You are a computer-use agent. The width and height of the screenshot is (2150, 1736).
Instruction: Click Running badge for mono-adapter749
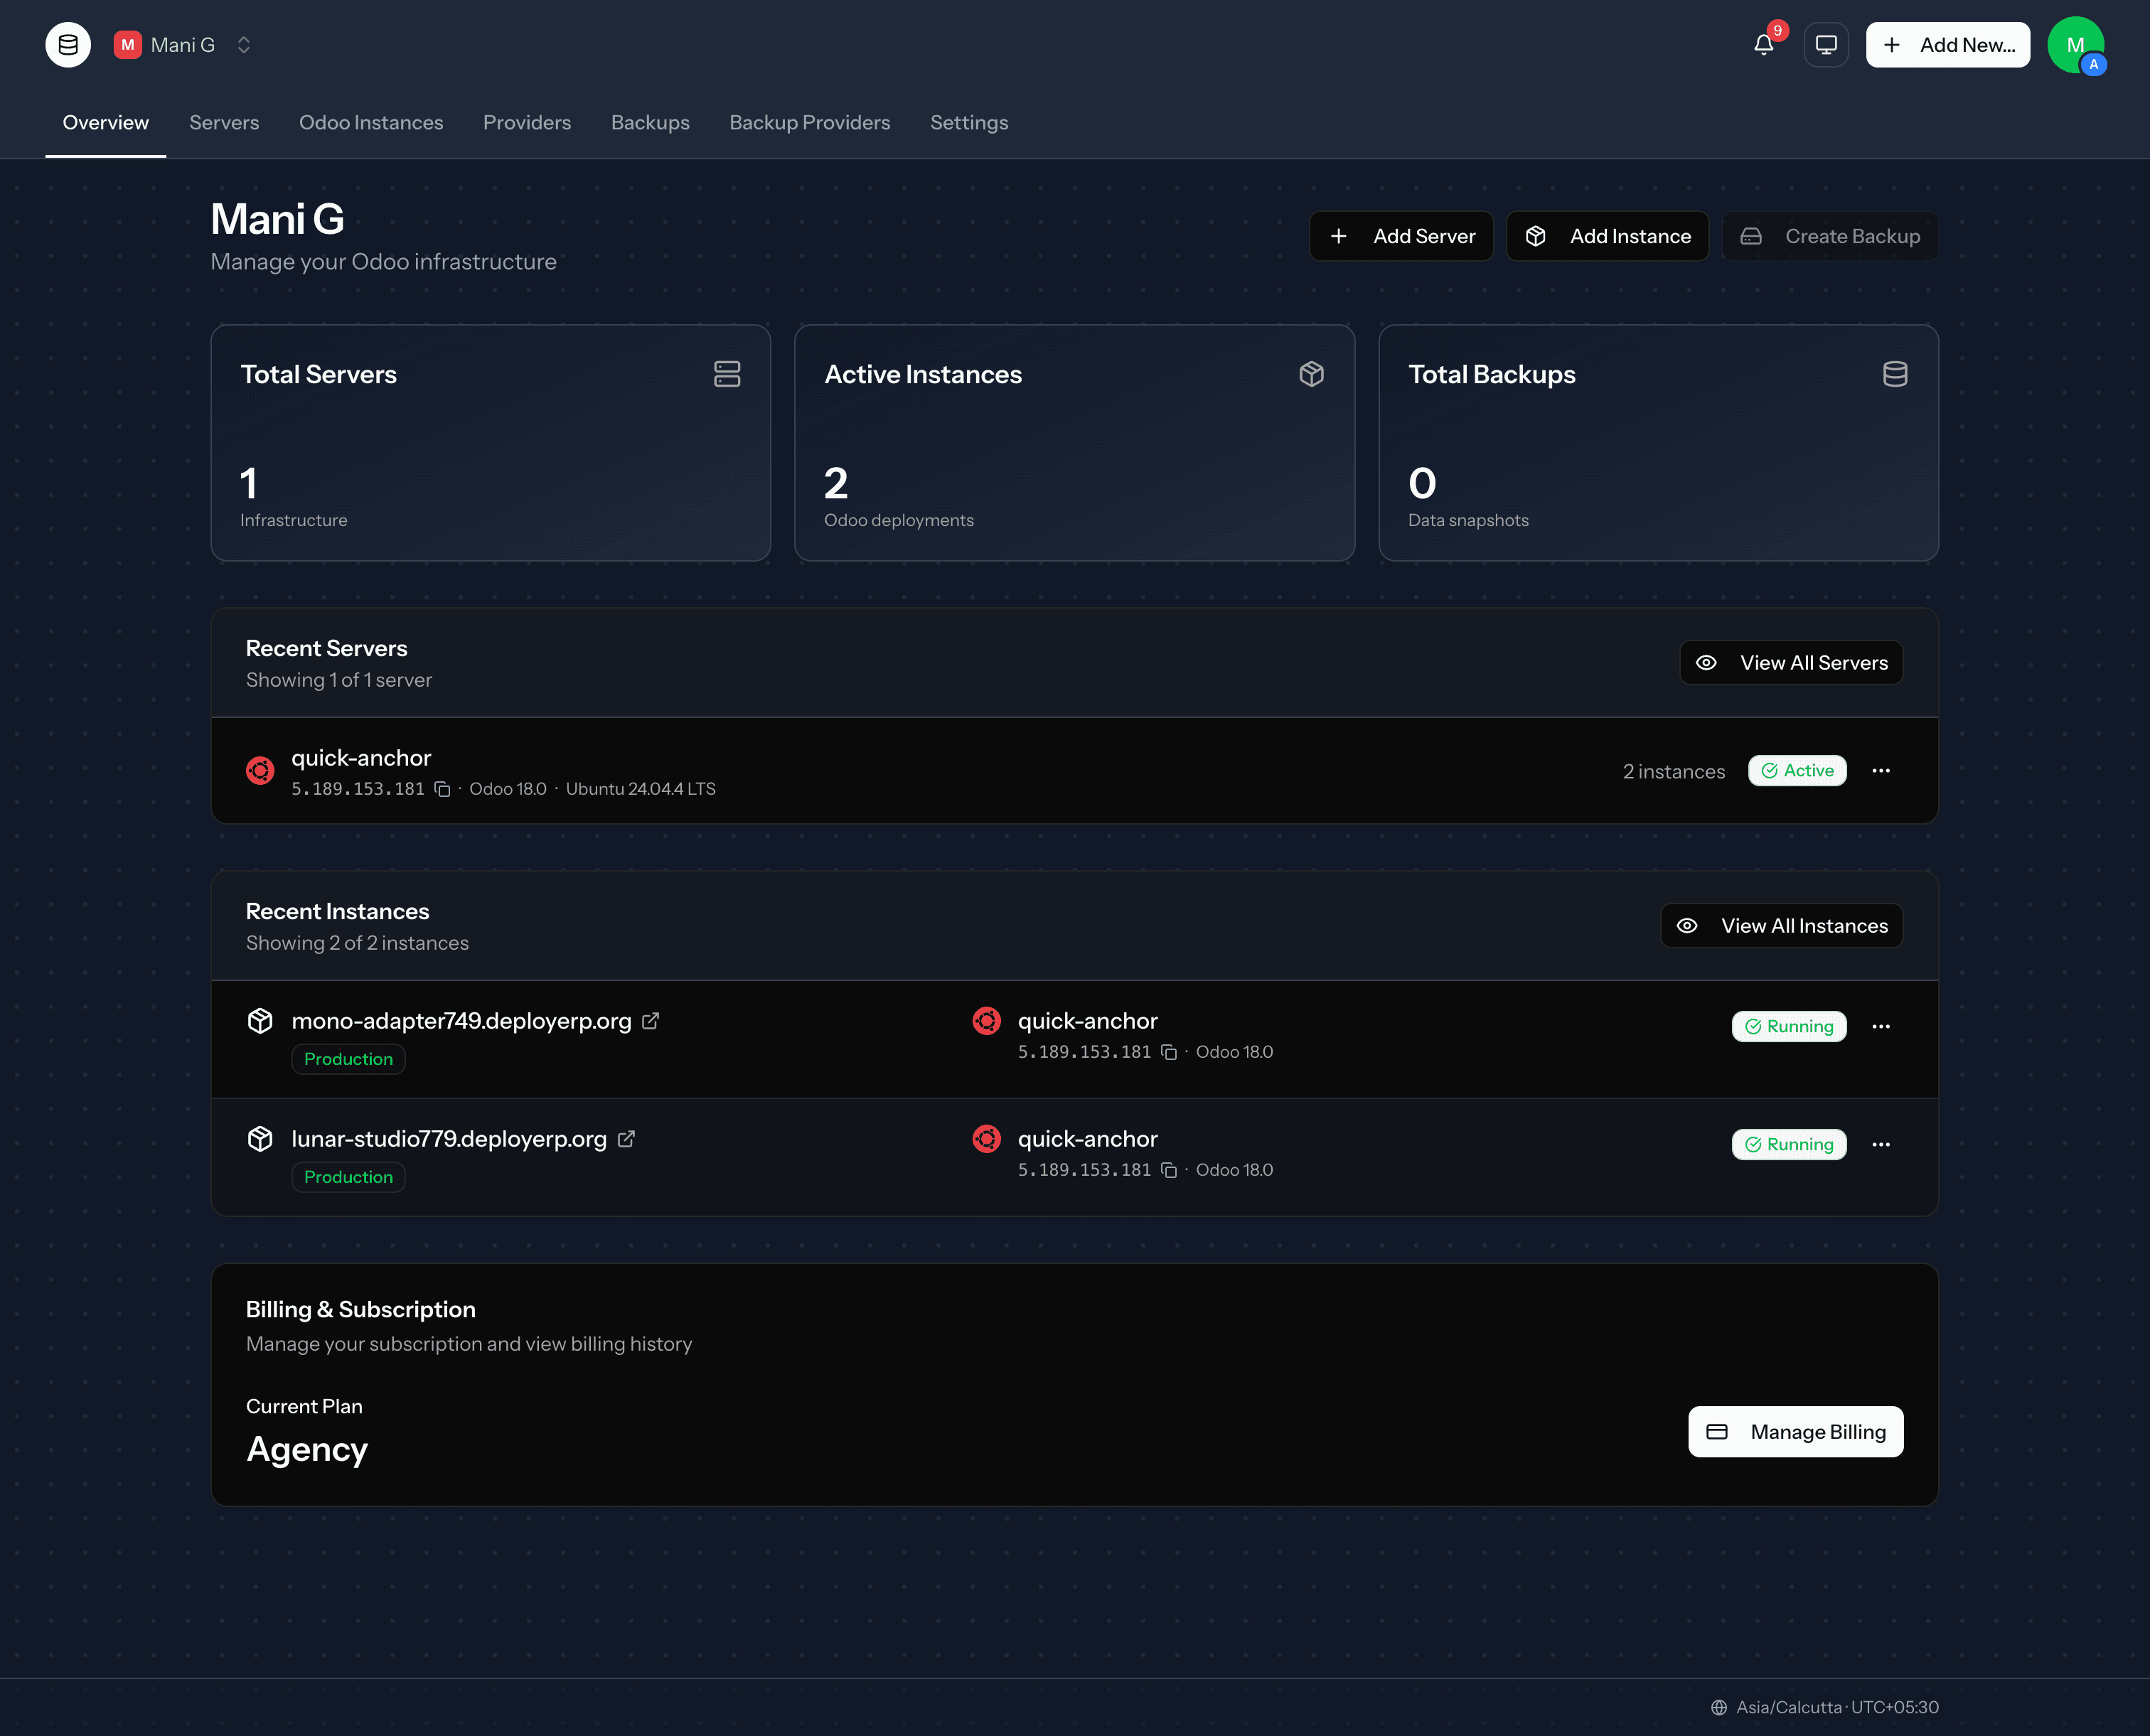(1789, 1027)
